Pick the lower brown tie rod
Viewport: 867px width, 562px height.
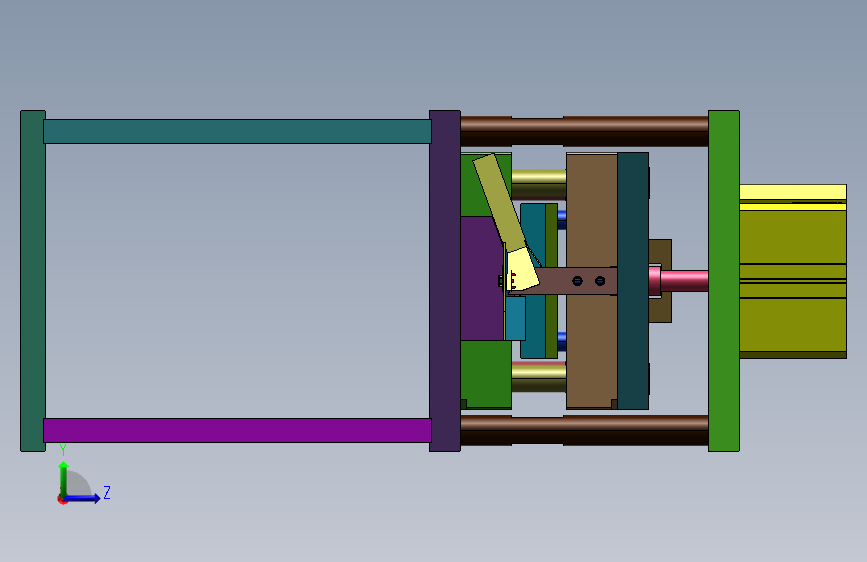(584, 430)
